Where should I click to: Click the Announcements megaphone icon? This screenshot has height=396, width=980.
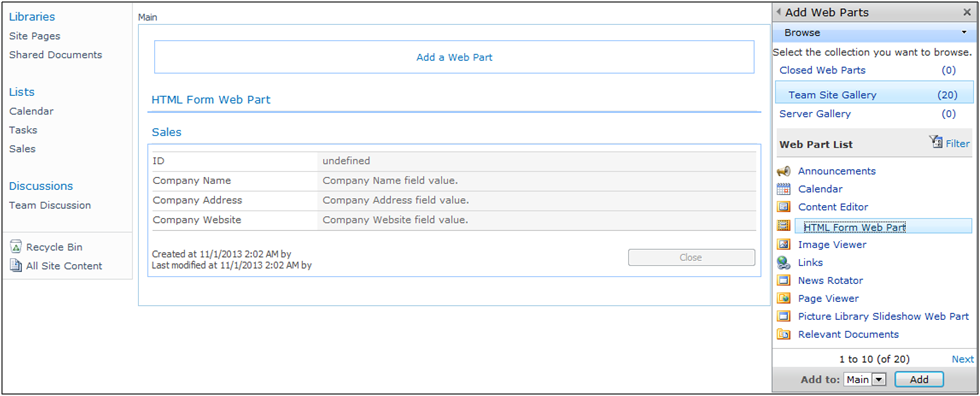point(783,171)
